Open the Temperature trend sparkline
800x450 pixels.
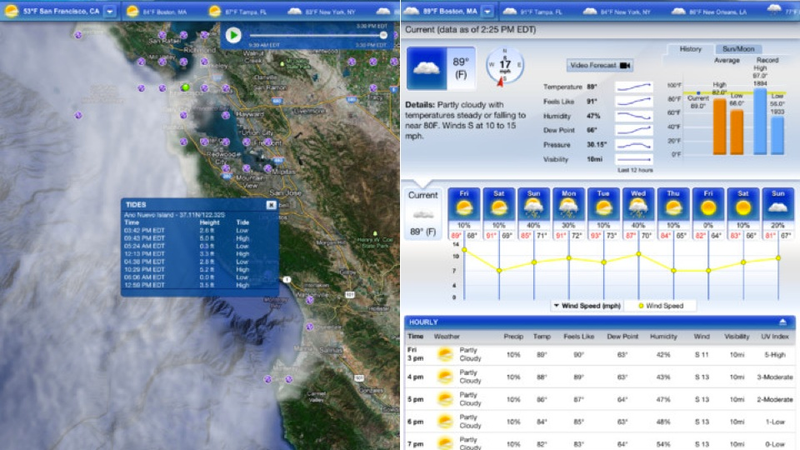click(634, 87)
